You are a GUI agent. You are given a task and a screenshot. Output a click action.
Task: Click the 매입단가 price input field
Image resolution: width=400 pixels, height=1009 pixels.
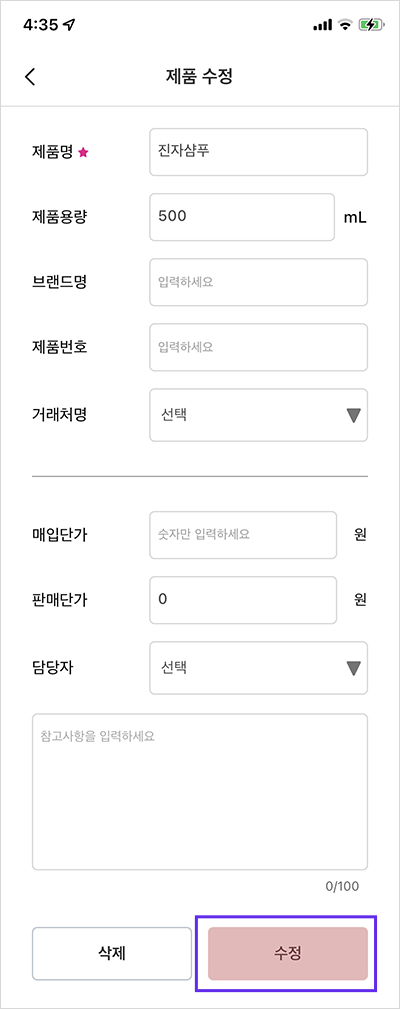tap(243, 535)
